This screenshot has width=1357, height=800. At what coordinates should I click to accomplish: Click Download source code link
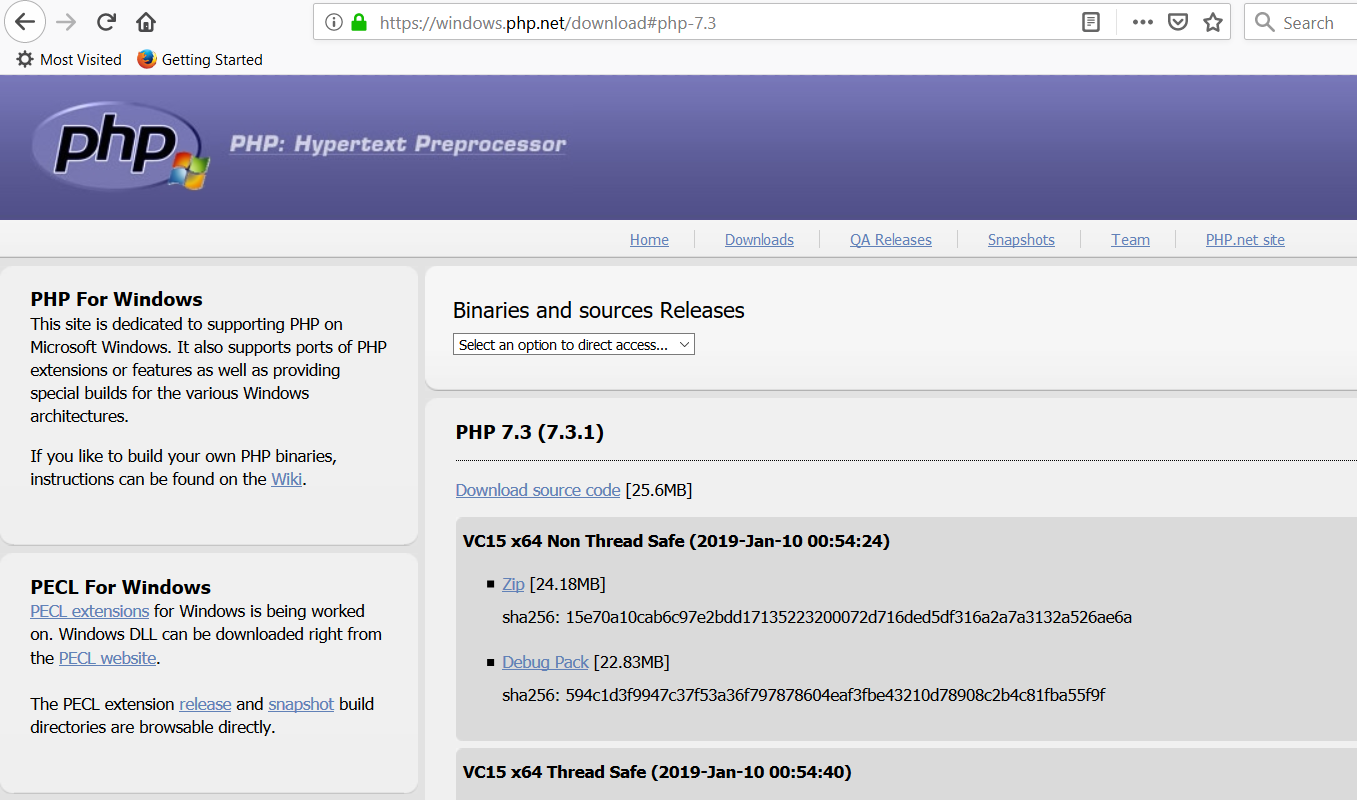tap(538, 490)
